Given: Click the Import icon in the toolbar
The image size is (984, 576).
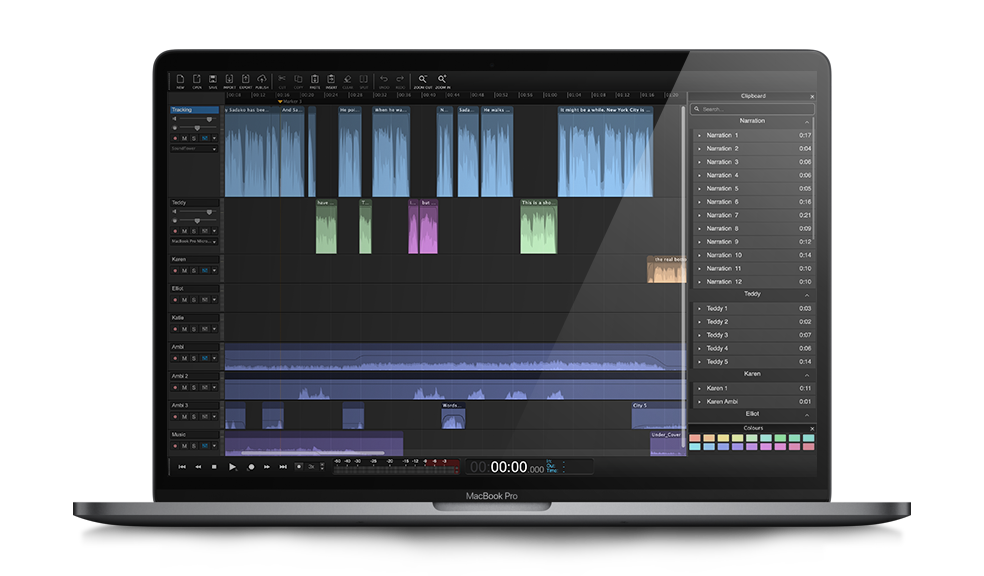Looking at the screenshot, I should click(229, 80).
